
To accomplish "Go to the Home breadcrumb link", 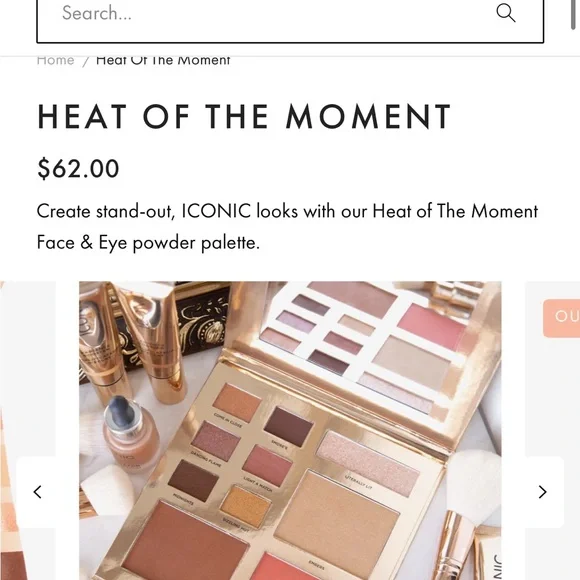I will 55,60.
